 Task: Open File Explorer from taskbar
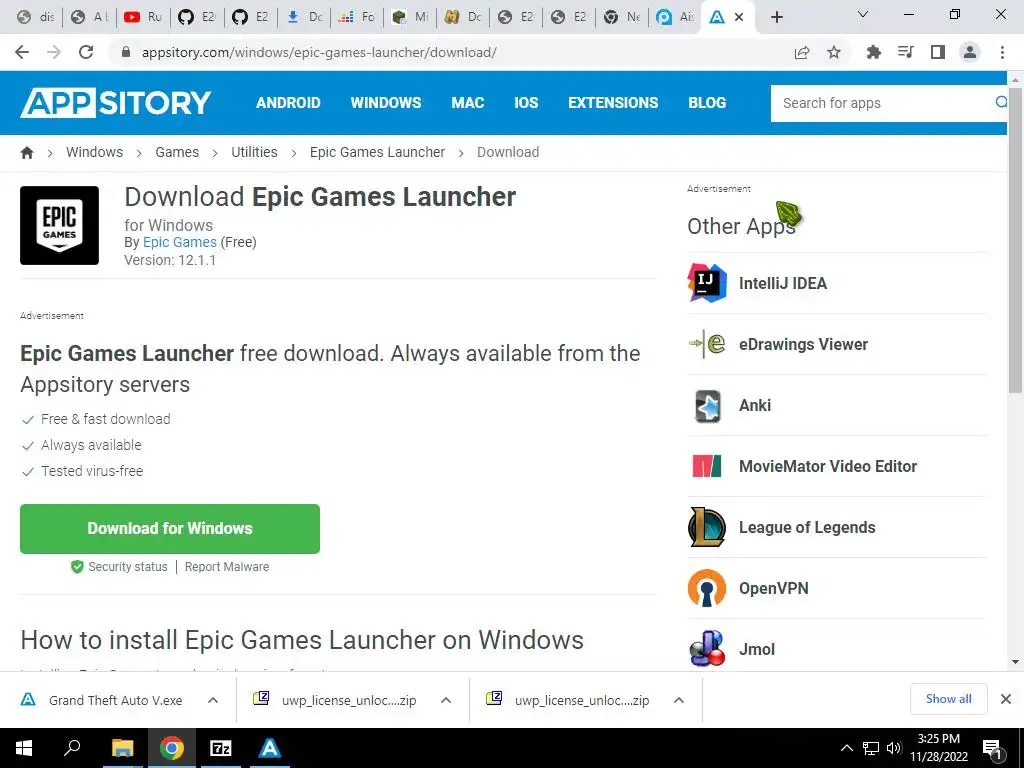(122, 748)
